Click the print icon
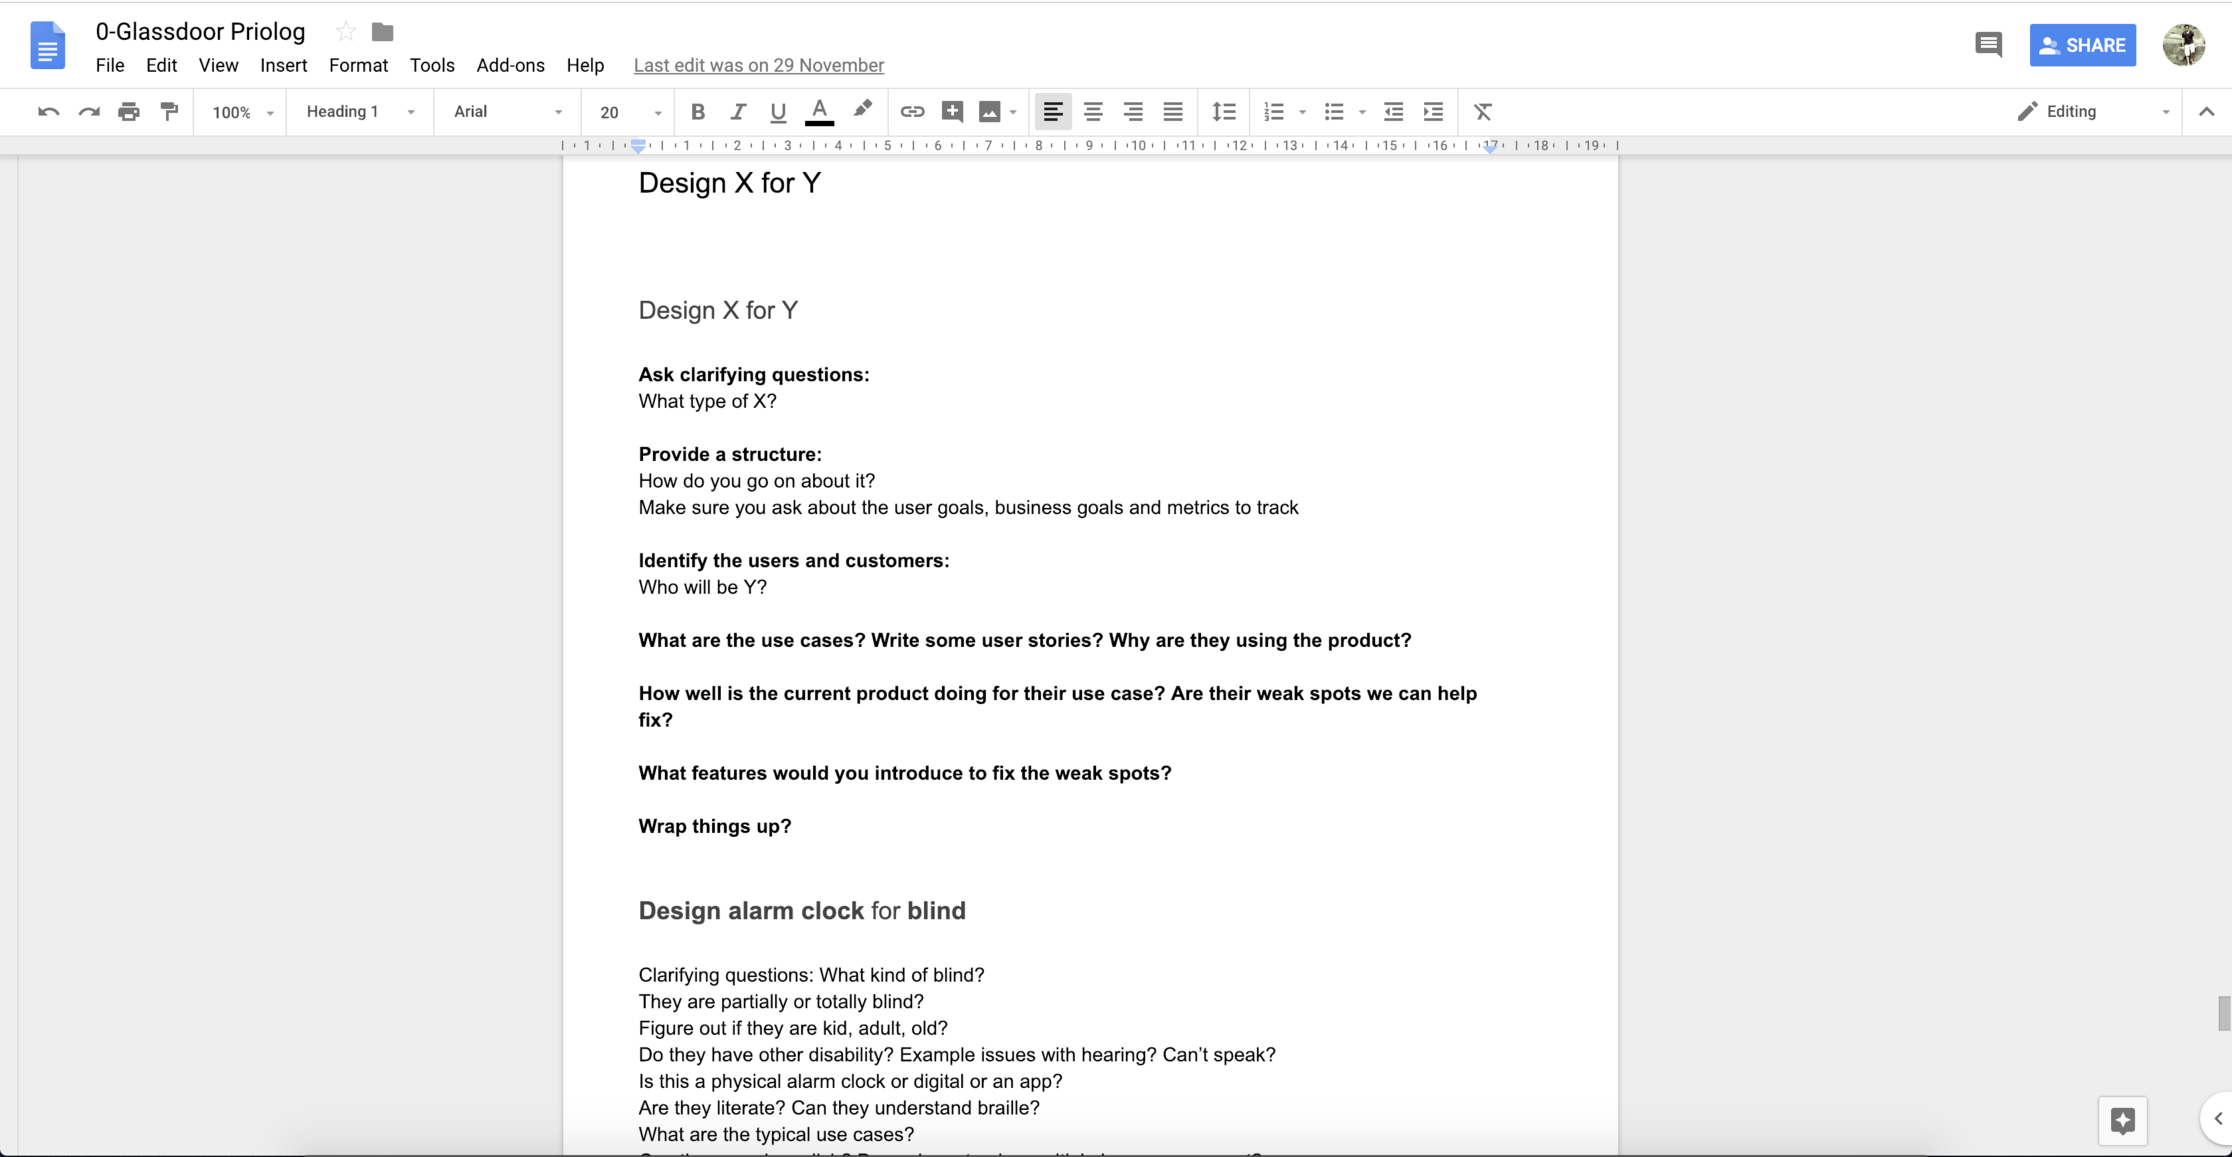The height and width of the screenshot is (1157, 2232). coord(129,112)
